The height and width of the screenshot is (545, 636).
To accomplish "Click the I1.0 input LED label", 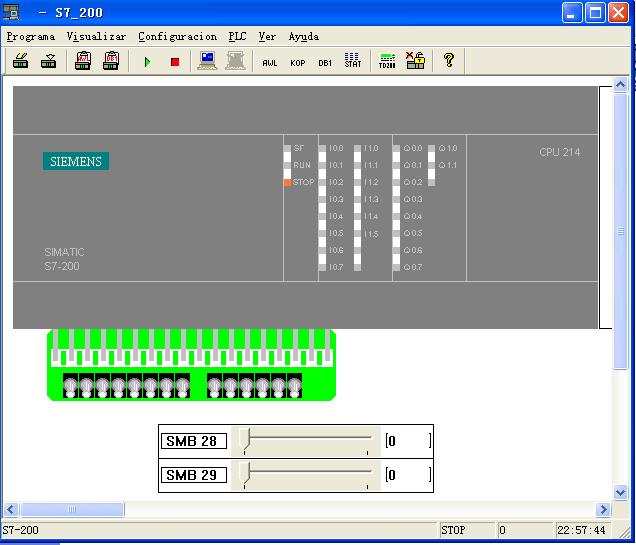I will click(x=371, y=148).
